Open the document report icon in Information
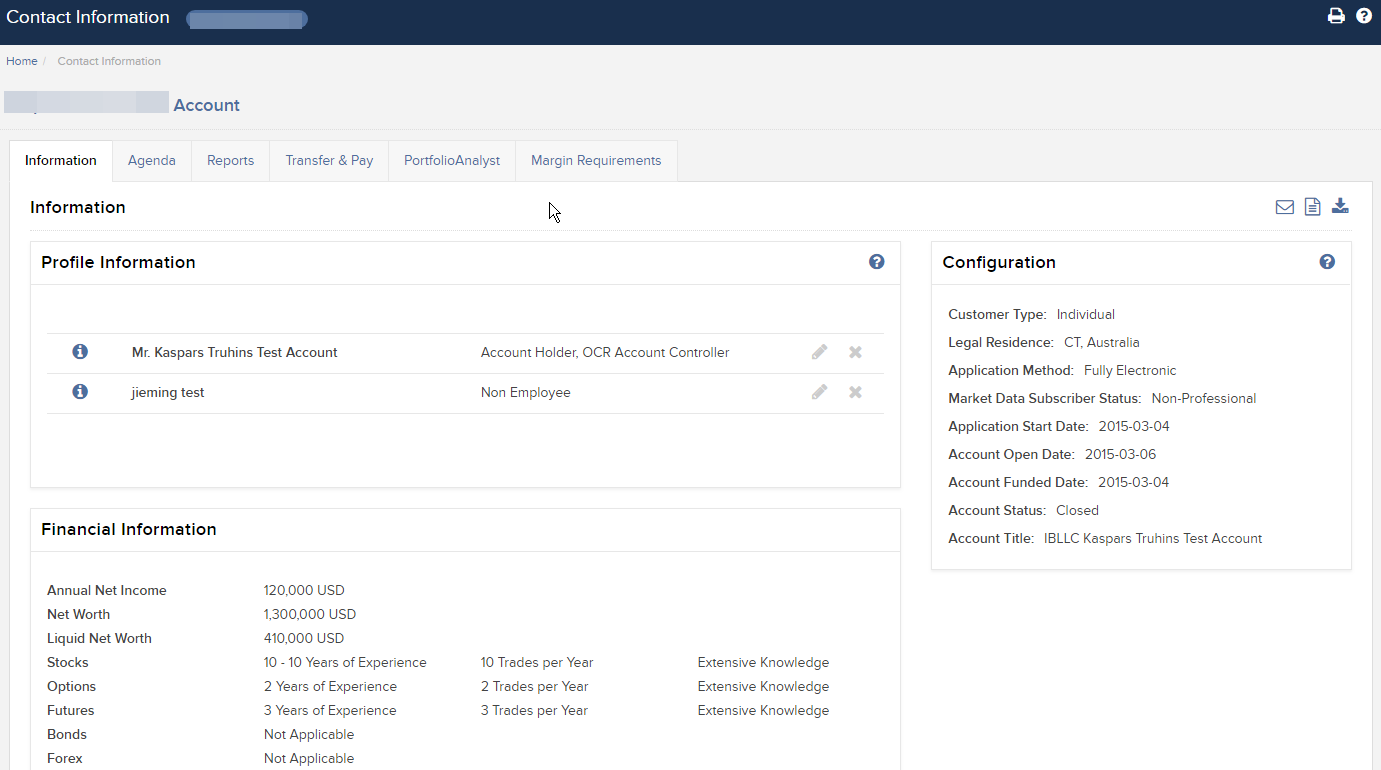This screenshot has width=1381, height=770. coord(1313,207)
